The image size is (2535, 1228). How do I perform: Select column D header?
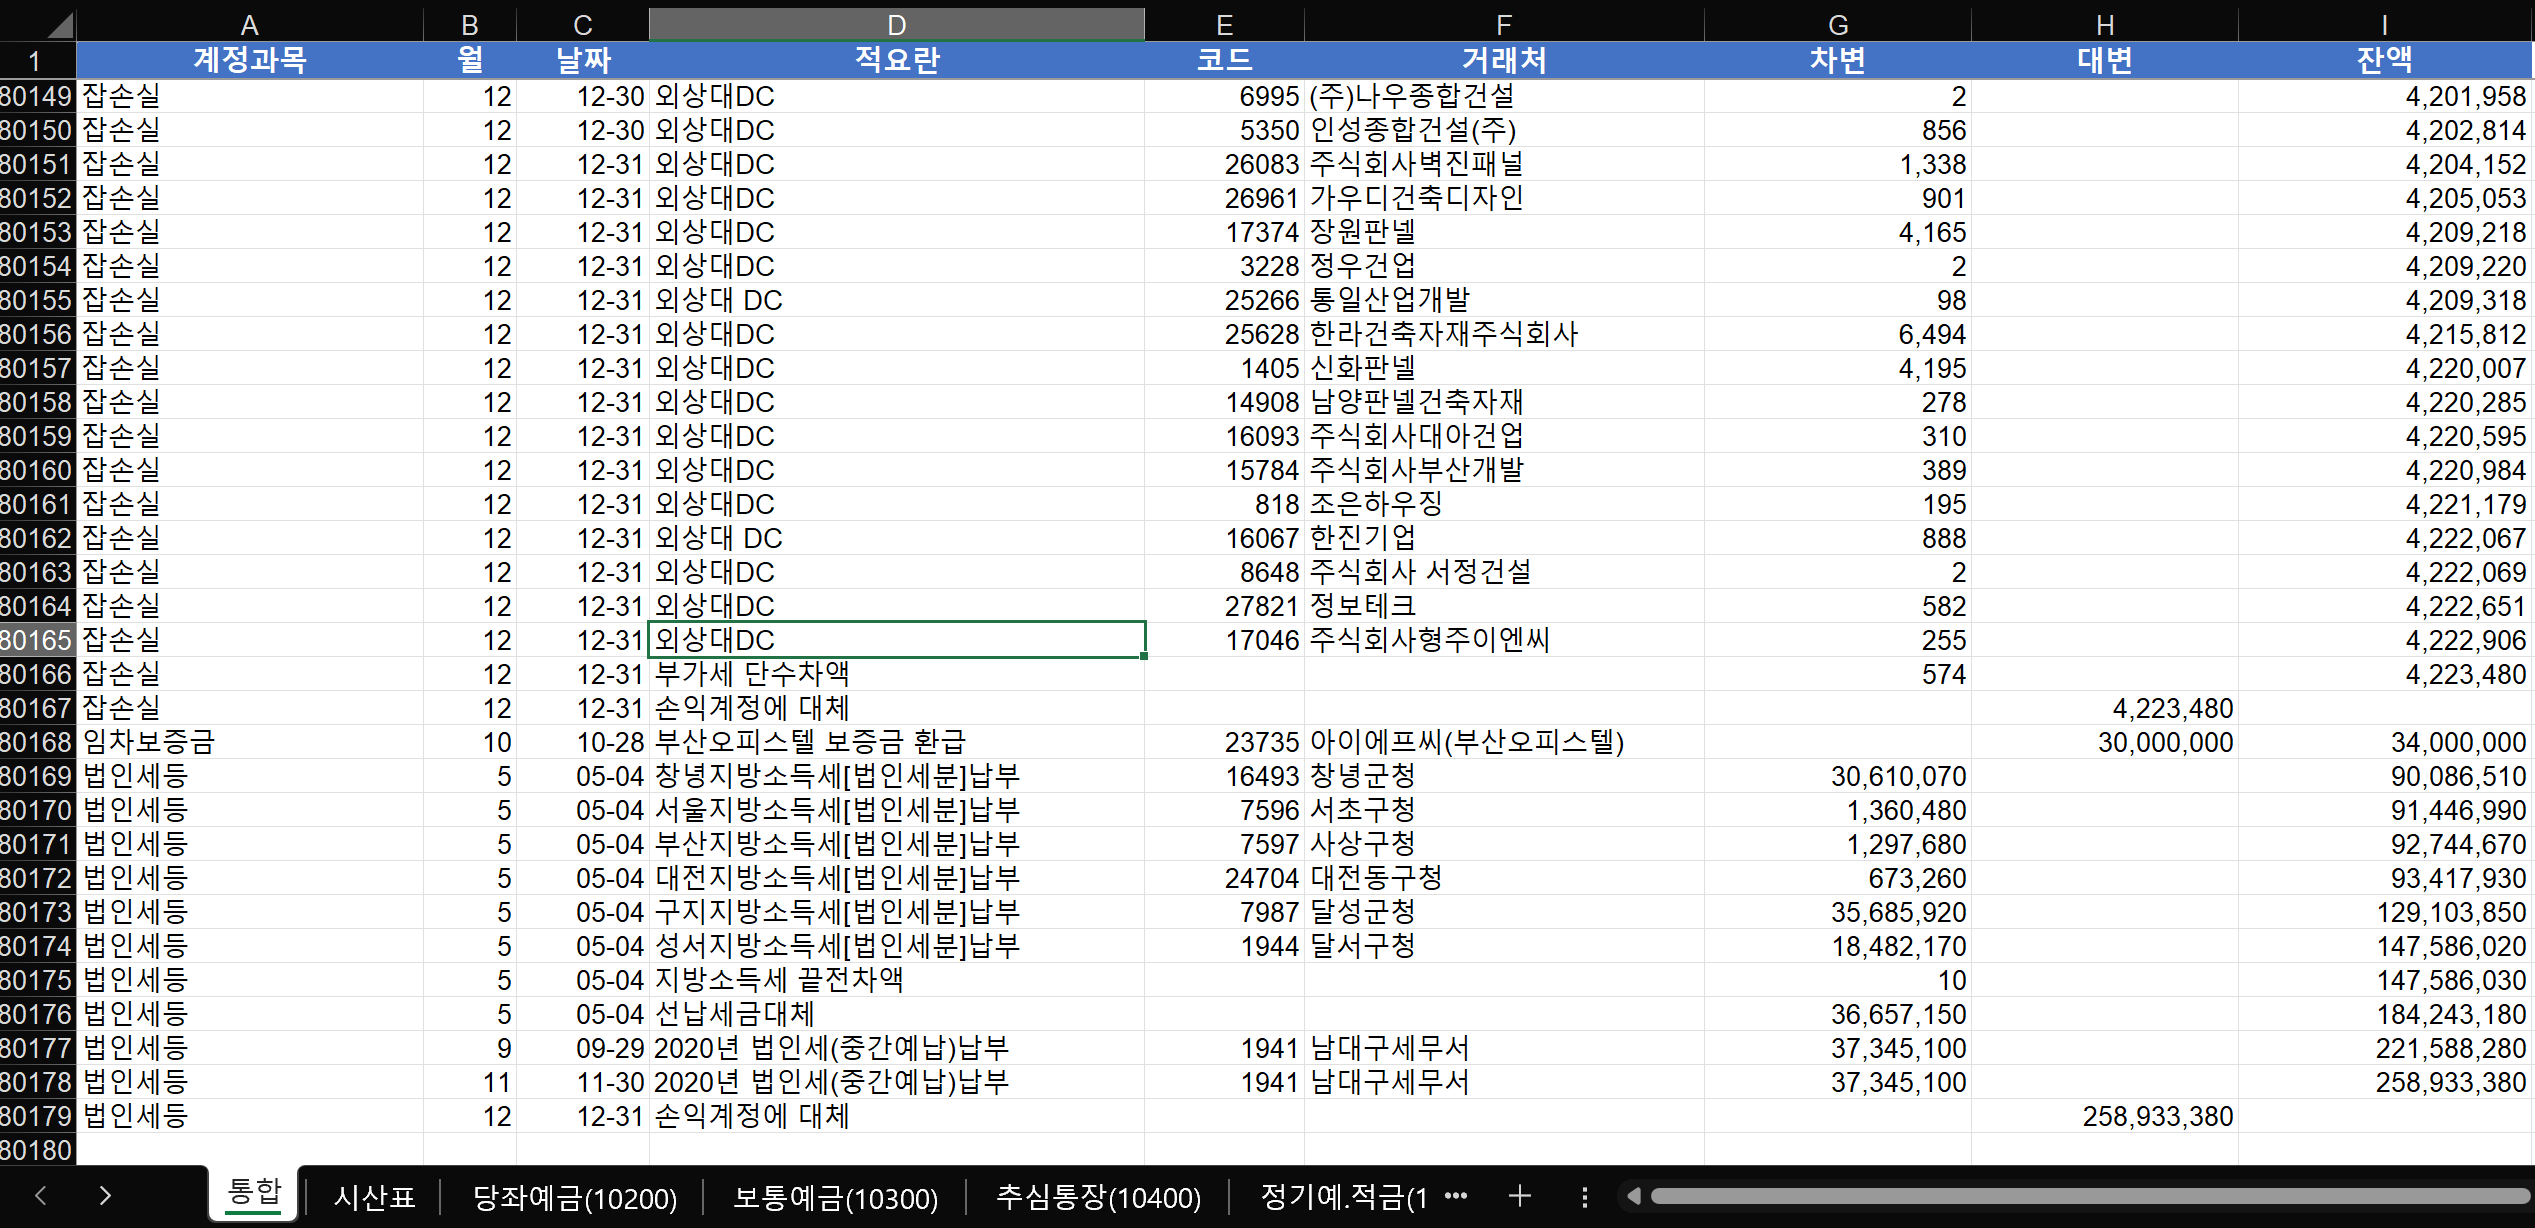point(896,25)
